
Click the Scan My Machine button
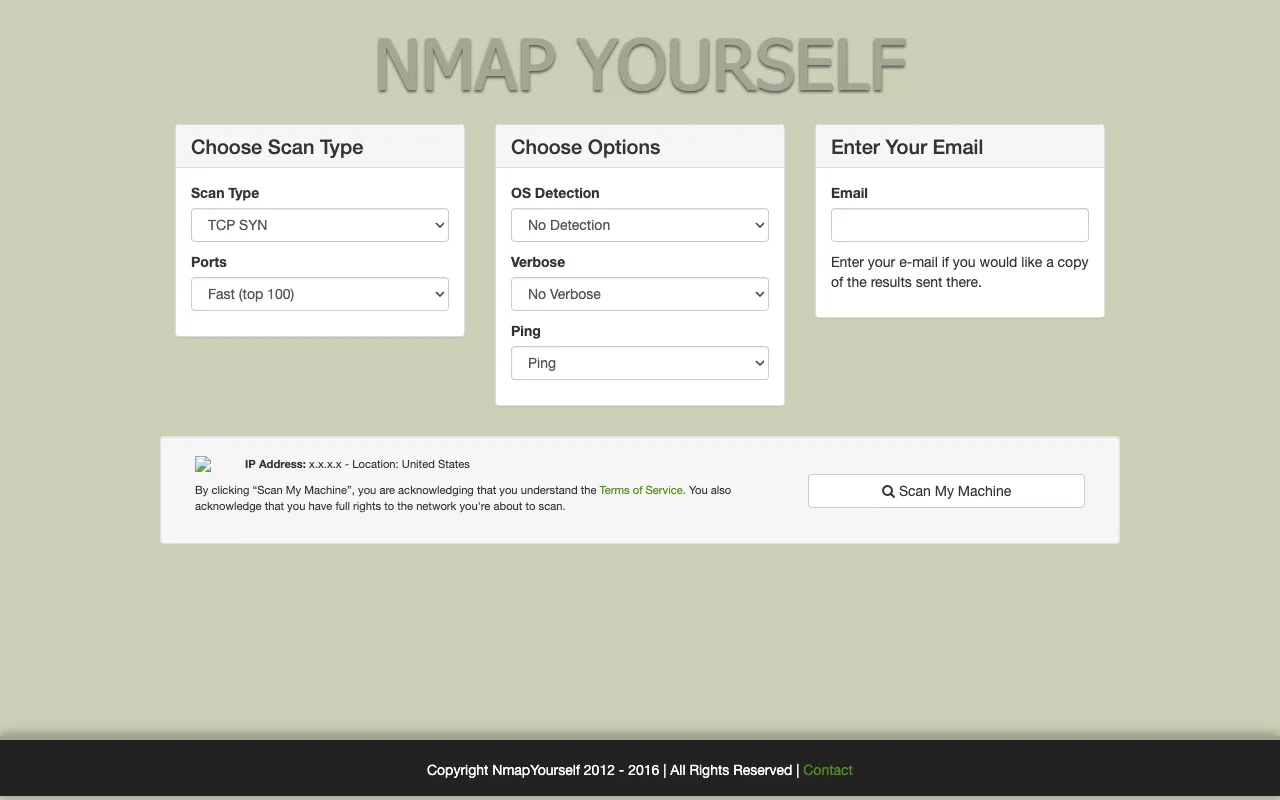coord(946,491)
